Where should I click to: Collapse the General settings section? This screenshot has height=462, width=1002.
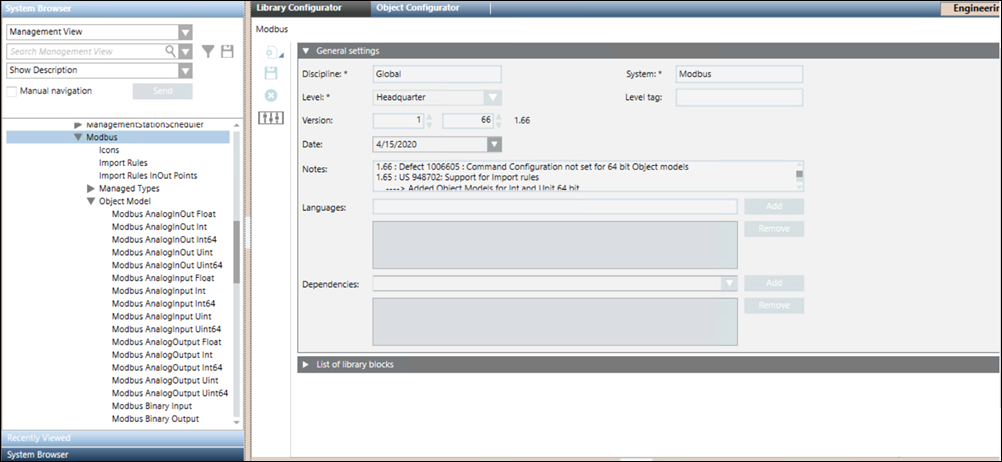pyautogui.click(x=306, y=50)
